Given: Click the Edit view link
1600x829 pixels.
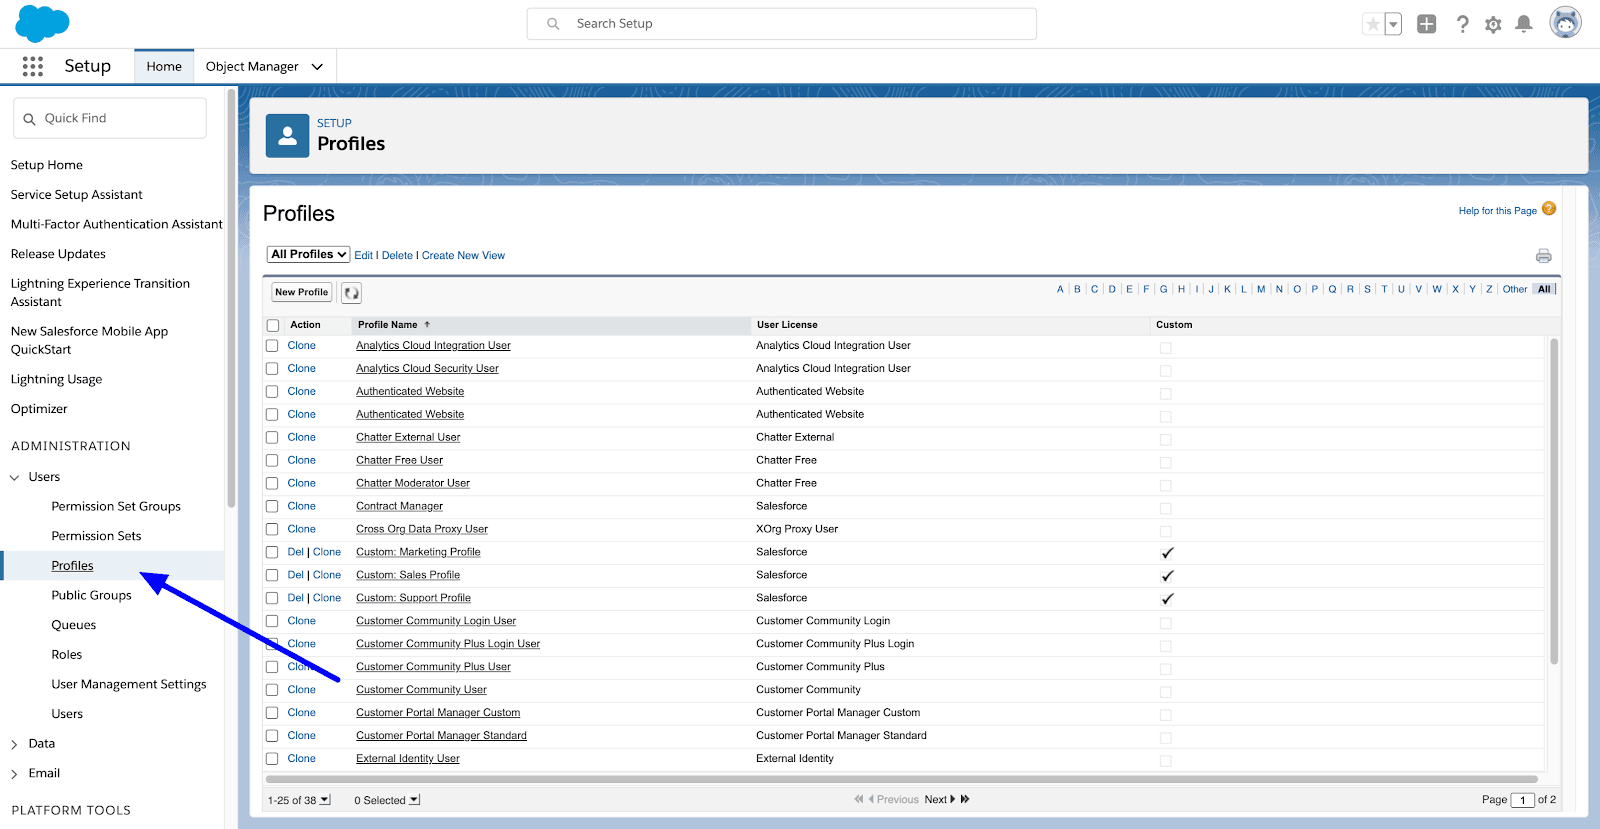Looking at the screenshot, I should (x=363, y=256).
